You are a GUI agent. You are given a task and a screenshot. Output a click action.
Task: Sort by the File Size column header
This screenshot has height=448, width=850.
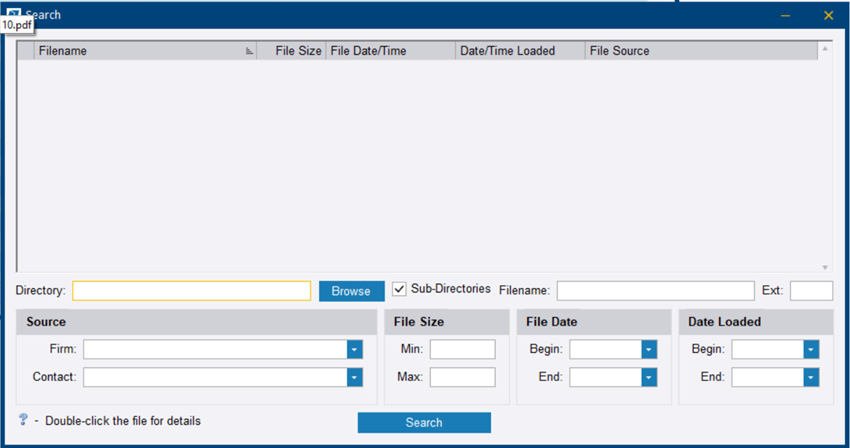(x=298, y=51)
